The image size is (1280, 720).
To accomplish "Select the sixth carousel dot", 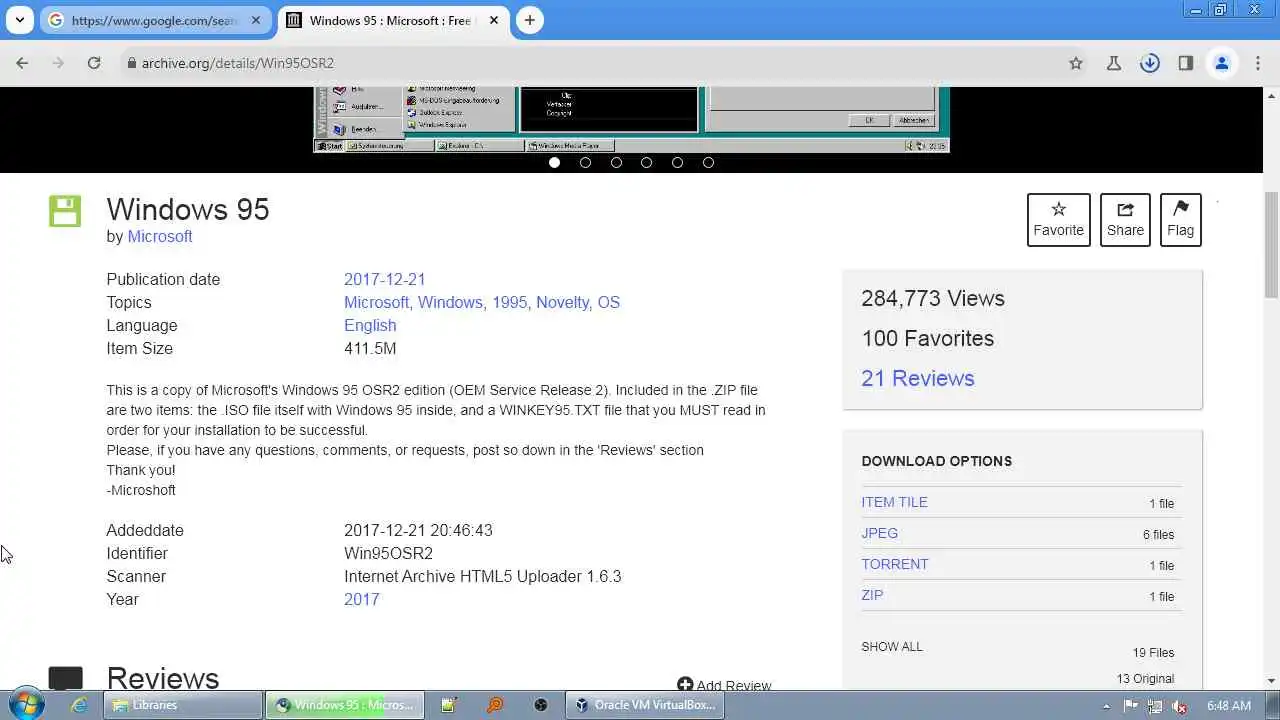I will tap(708, 162).
